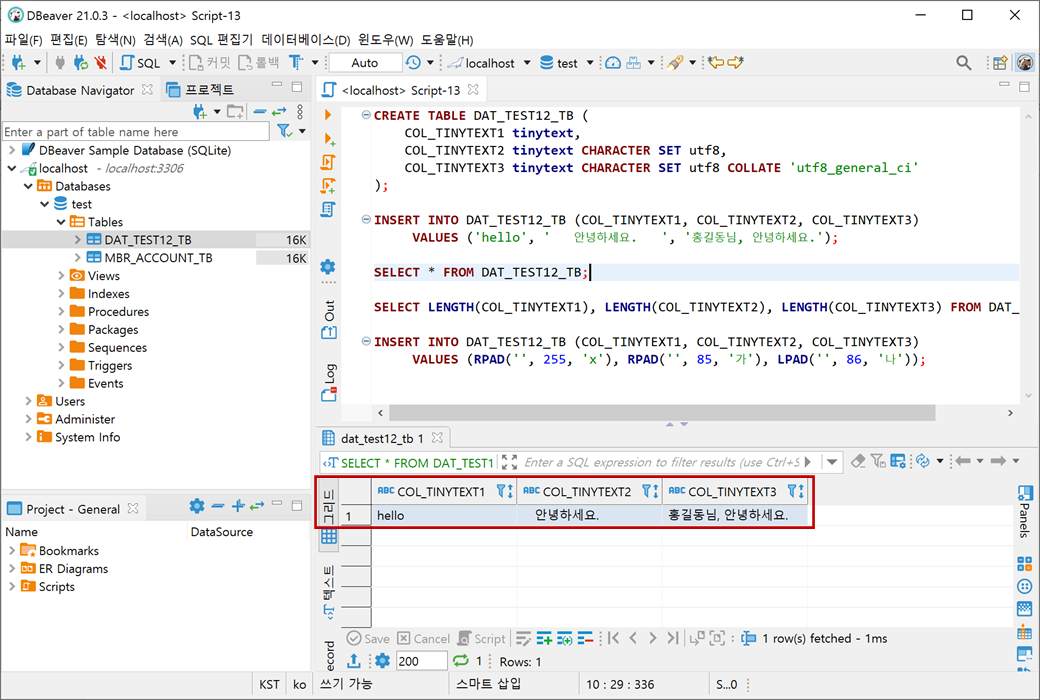Click the COL_TINYTEXT3 column header
This screenshot has height=700, width=1040.
735,492
